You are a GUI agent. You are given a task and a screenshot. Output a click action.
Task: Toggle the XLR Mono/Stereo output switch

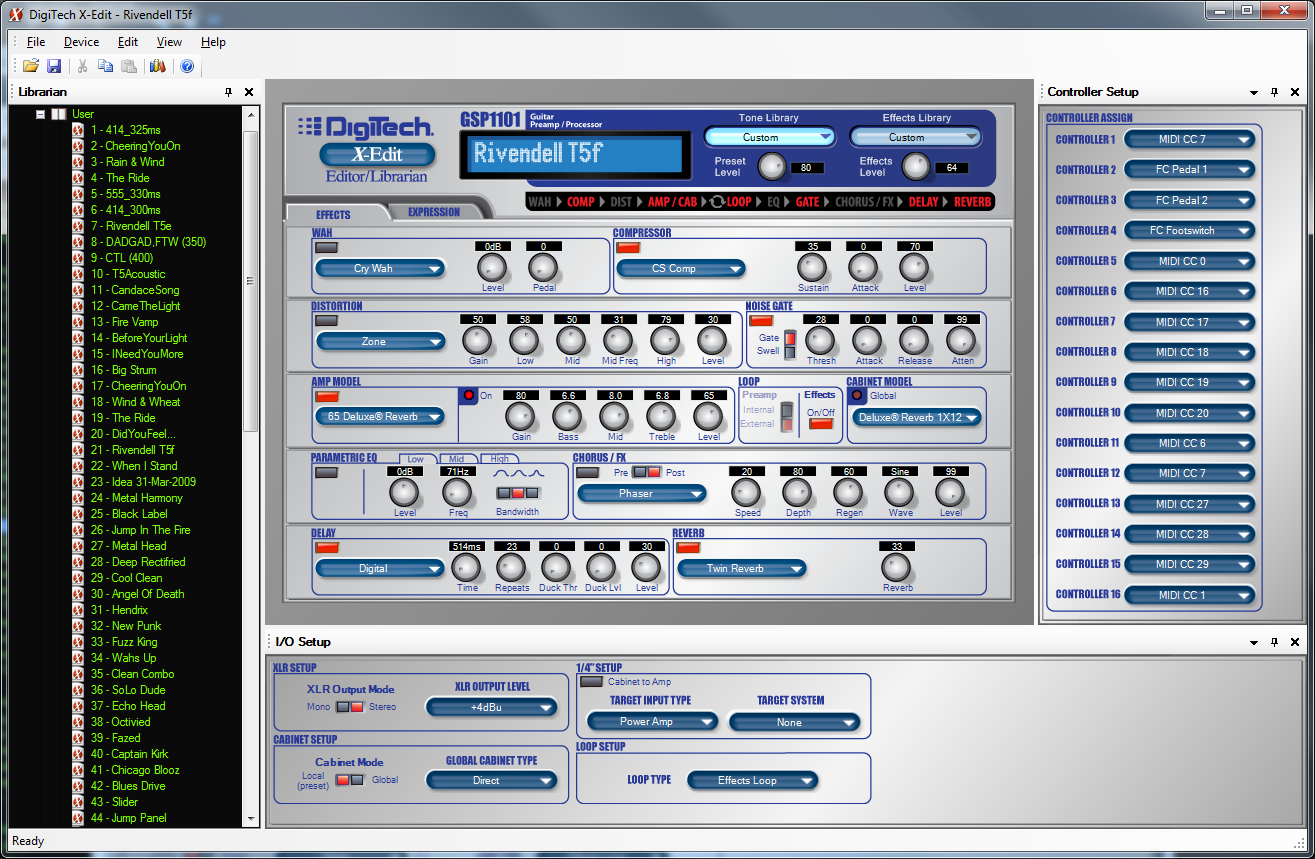350,707
